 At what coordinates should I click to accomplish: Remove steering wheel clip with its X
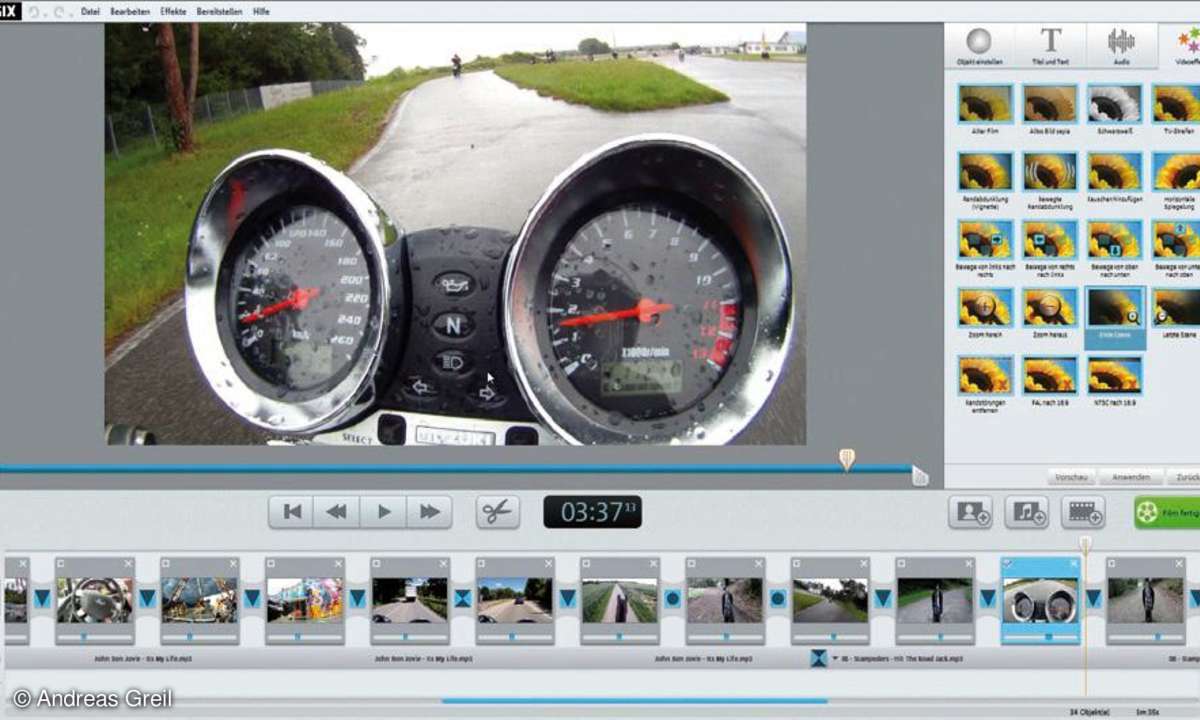tap(129, 564)
